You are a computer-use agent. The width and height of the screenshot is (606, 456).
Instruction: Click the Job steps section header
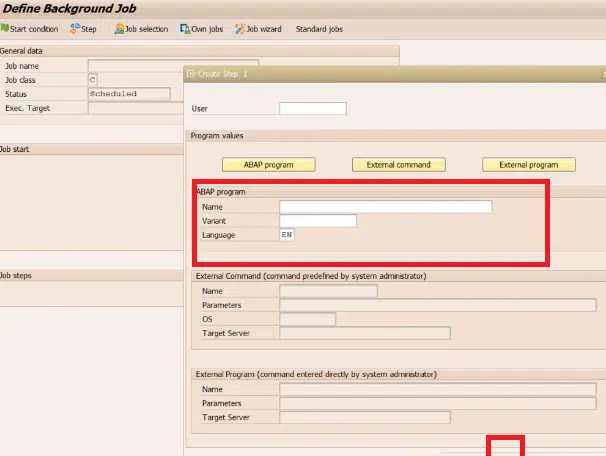pyautogui.click(x=92, y=276)
